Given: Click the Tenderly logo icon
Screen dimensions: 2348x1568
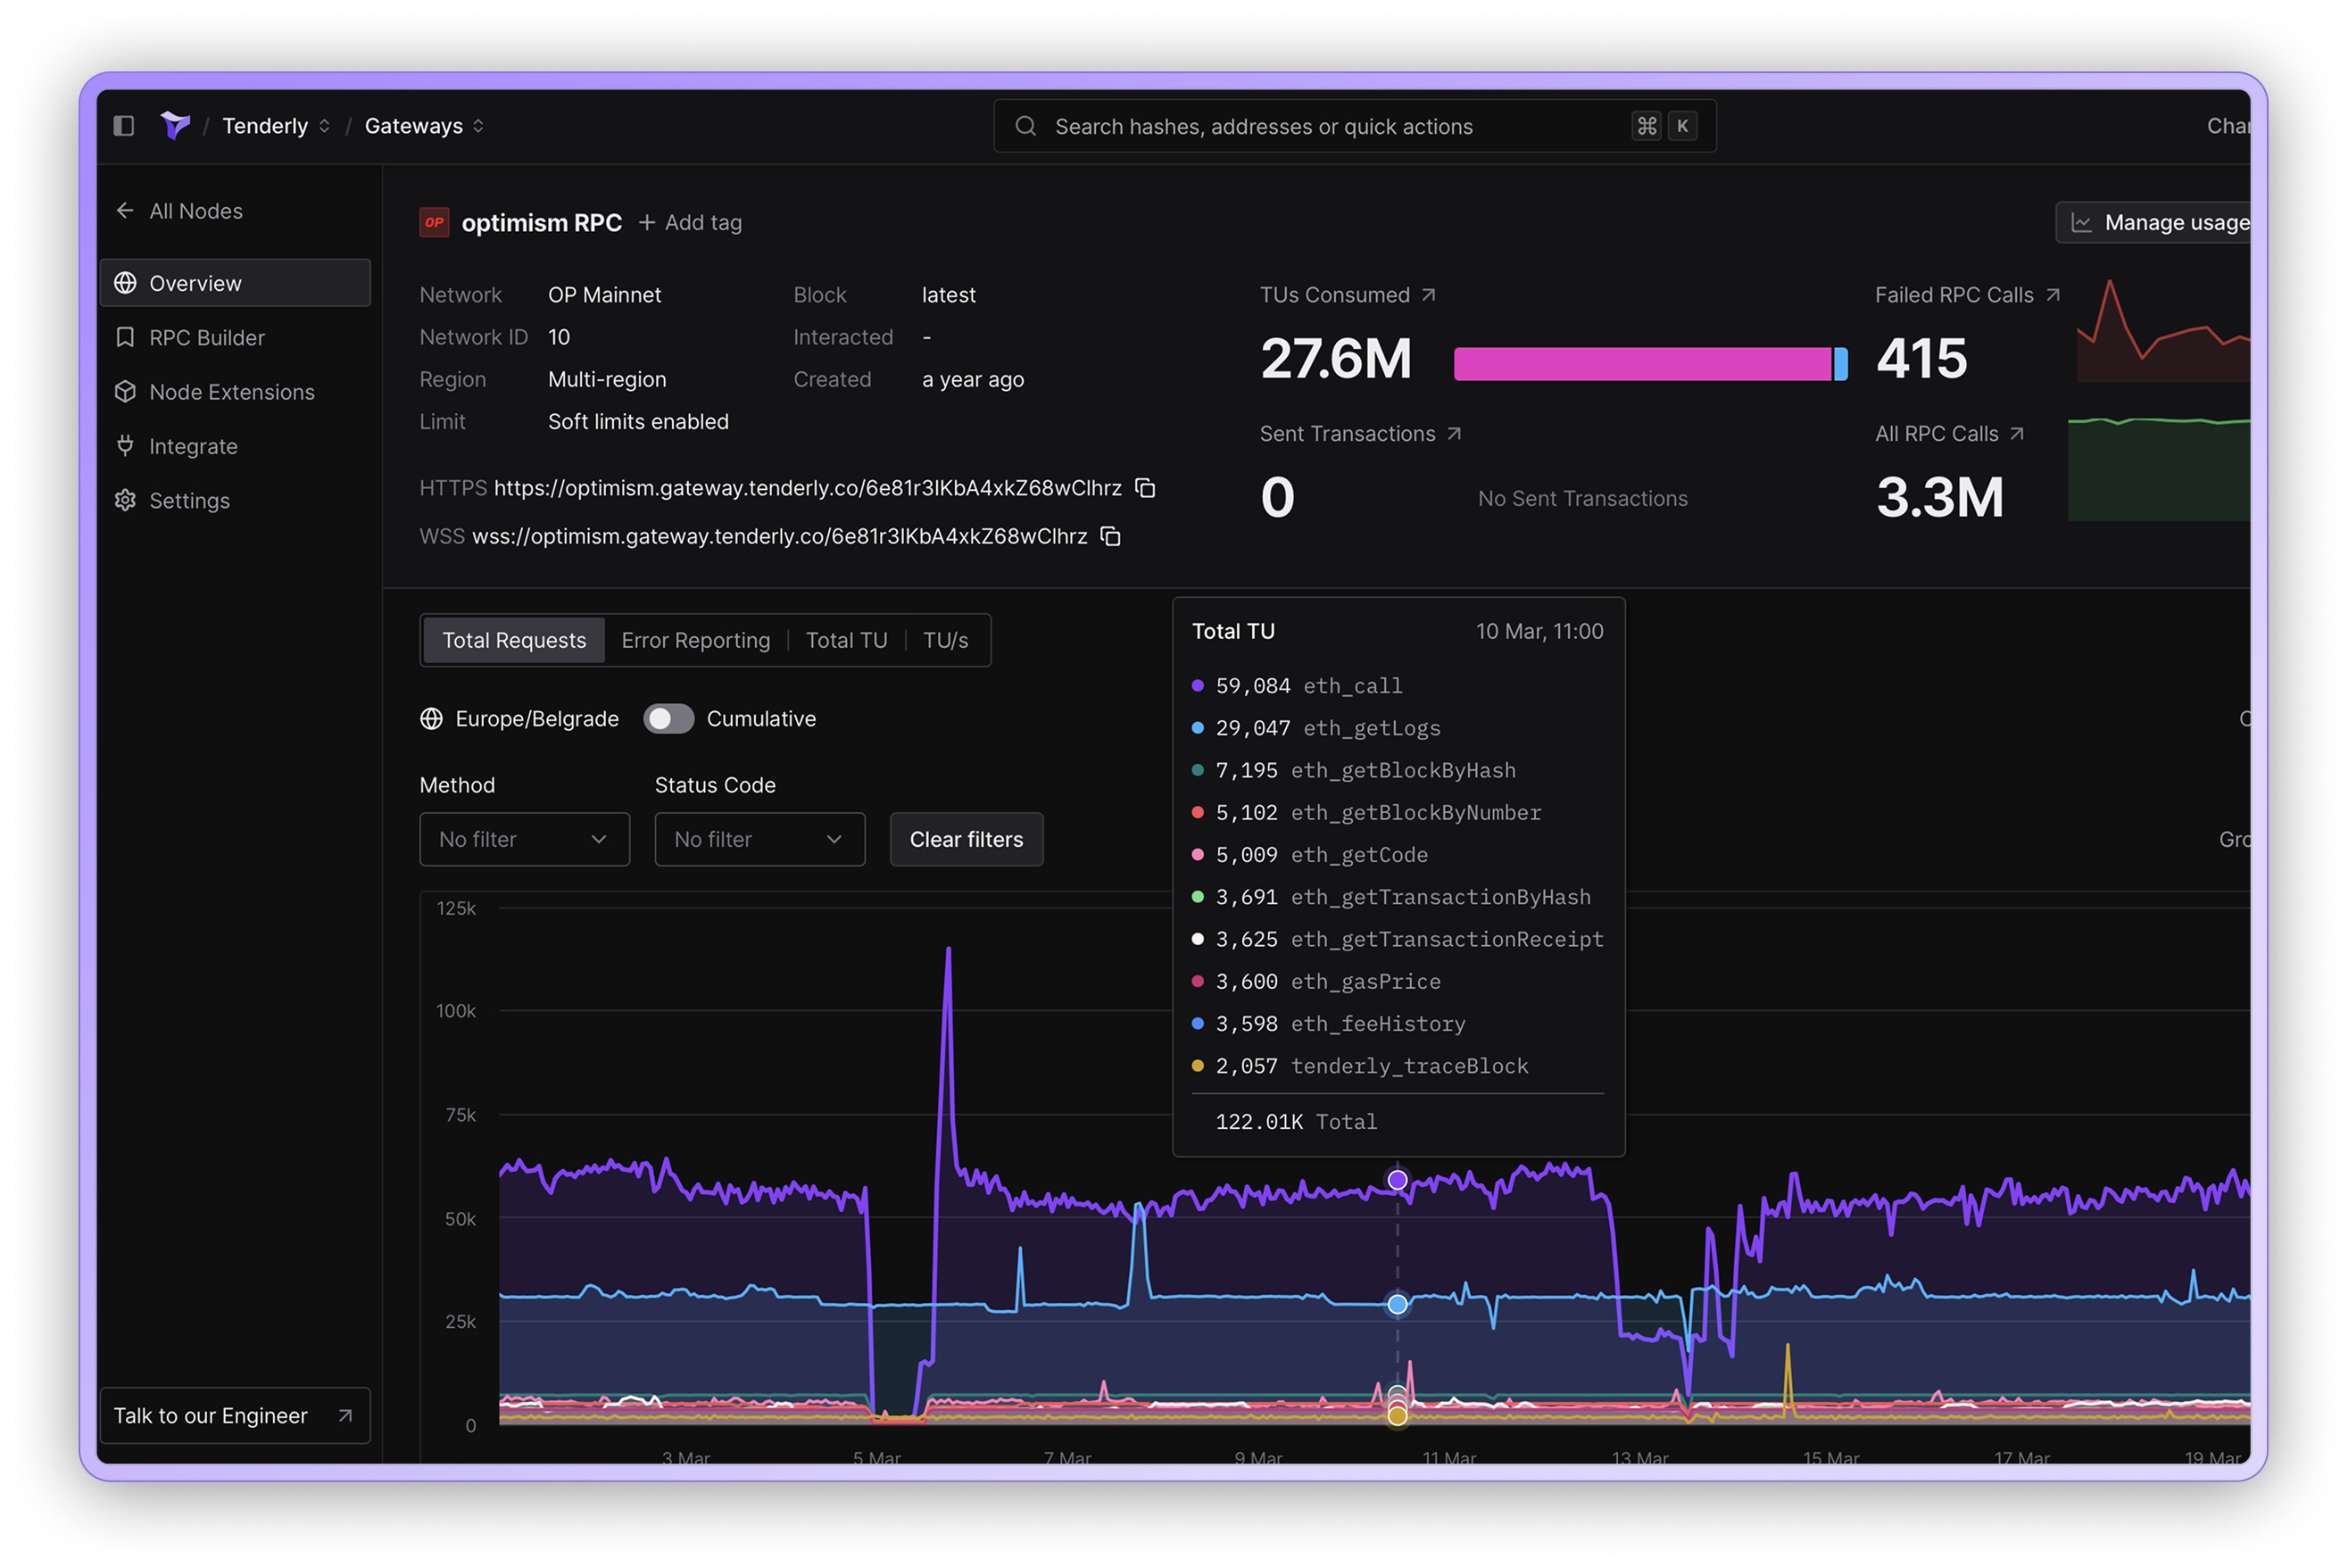Looking at the screenshot, I should pos(175,126).
